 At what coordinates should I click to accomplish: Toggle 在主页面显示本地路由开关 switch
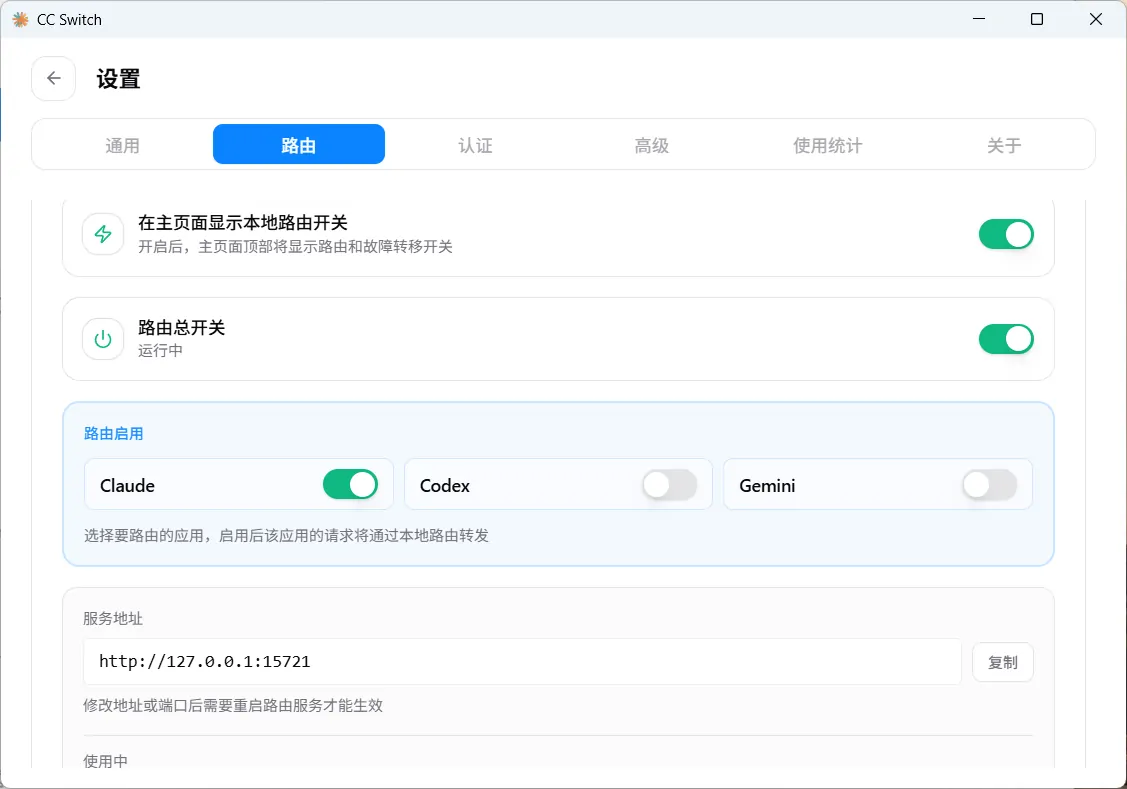click(x=1006, y=234)
